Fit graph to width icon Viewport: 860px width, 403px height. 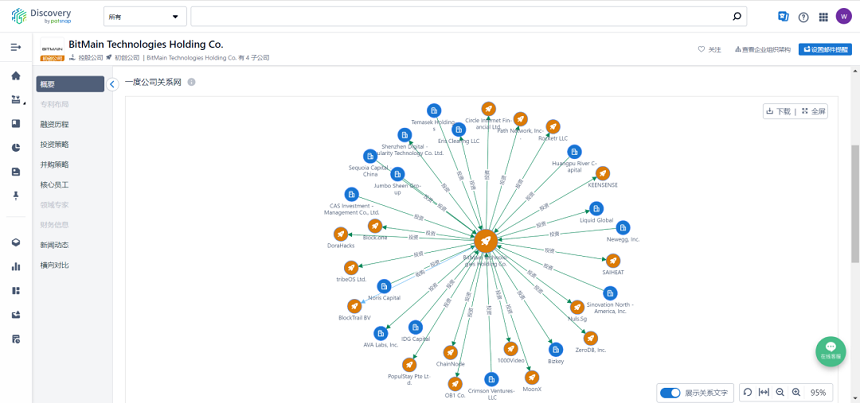(x=764, y=392)
